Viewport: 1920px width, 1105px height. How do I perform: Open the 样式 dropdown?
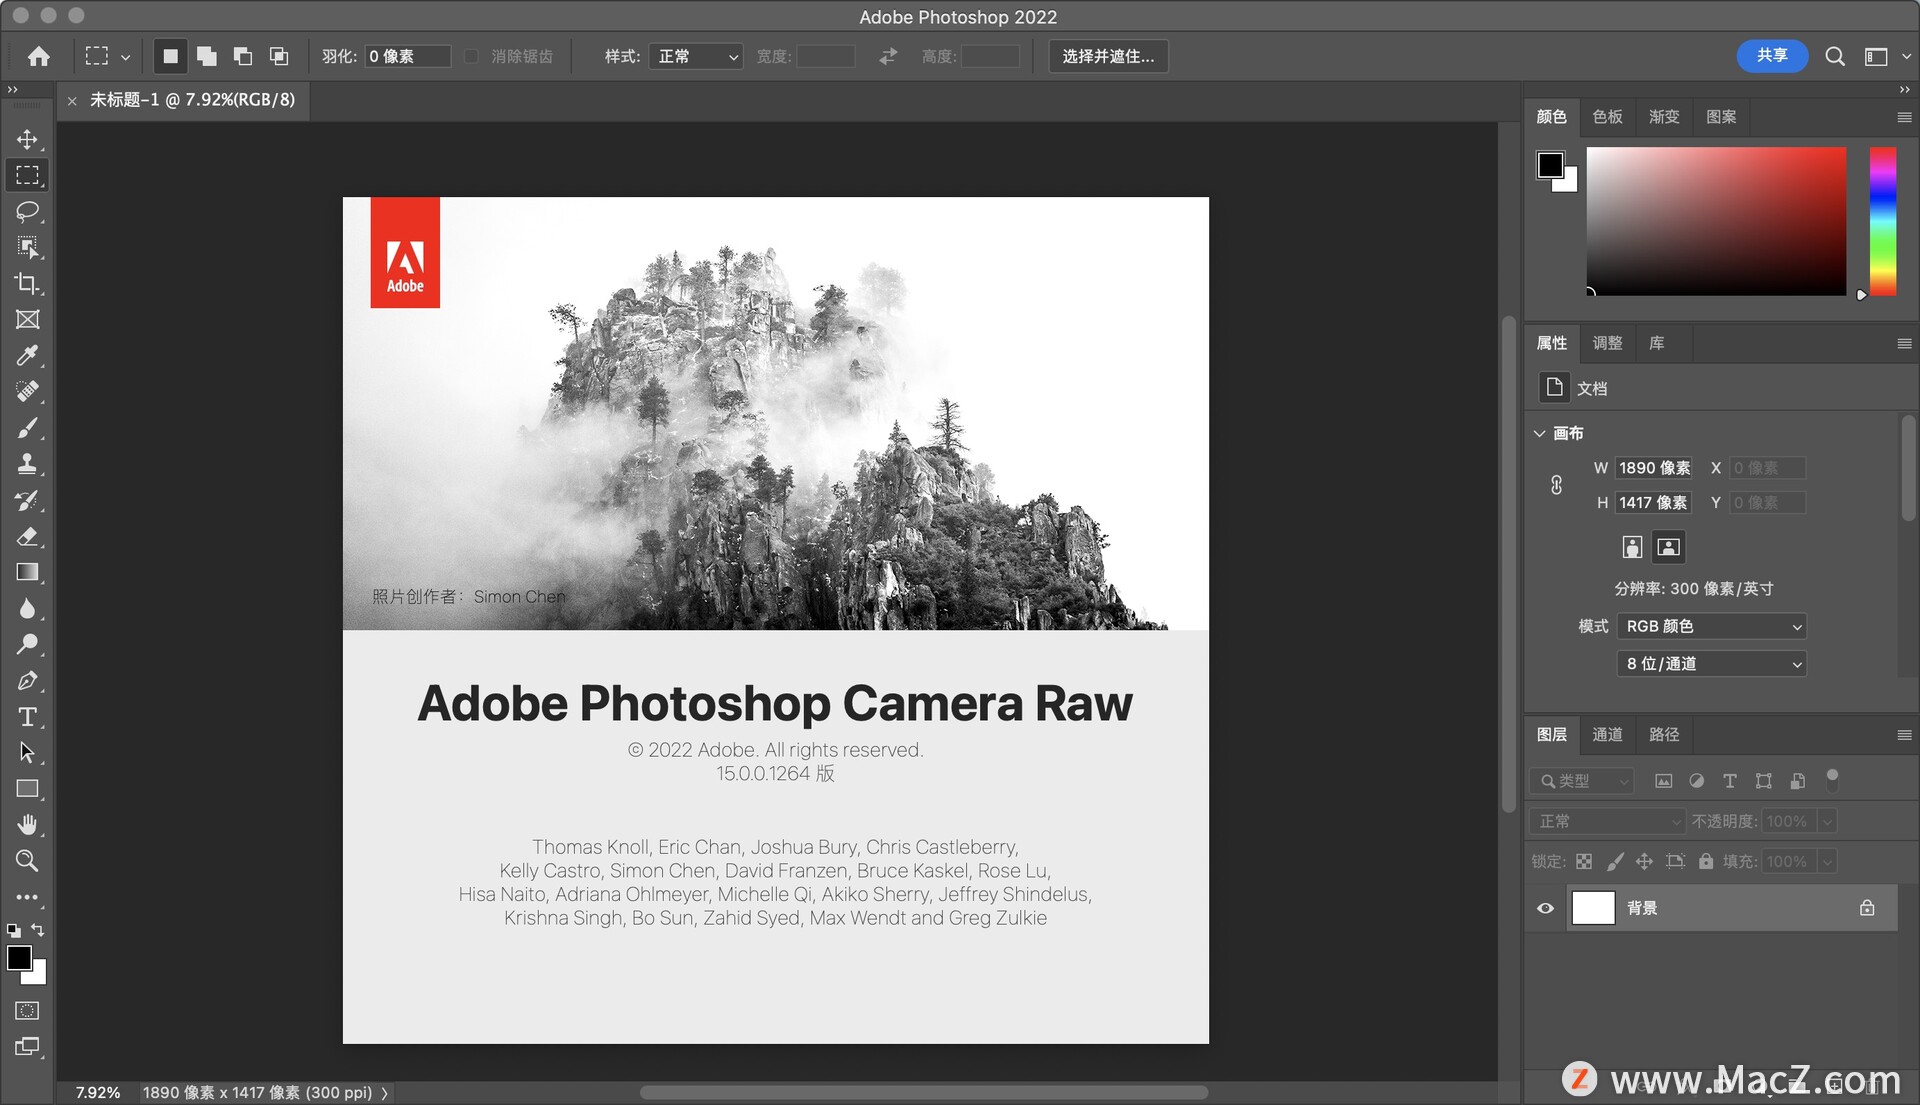[697, 56]
